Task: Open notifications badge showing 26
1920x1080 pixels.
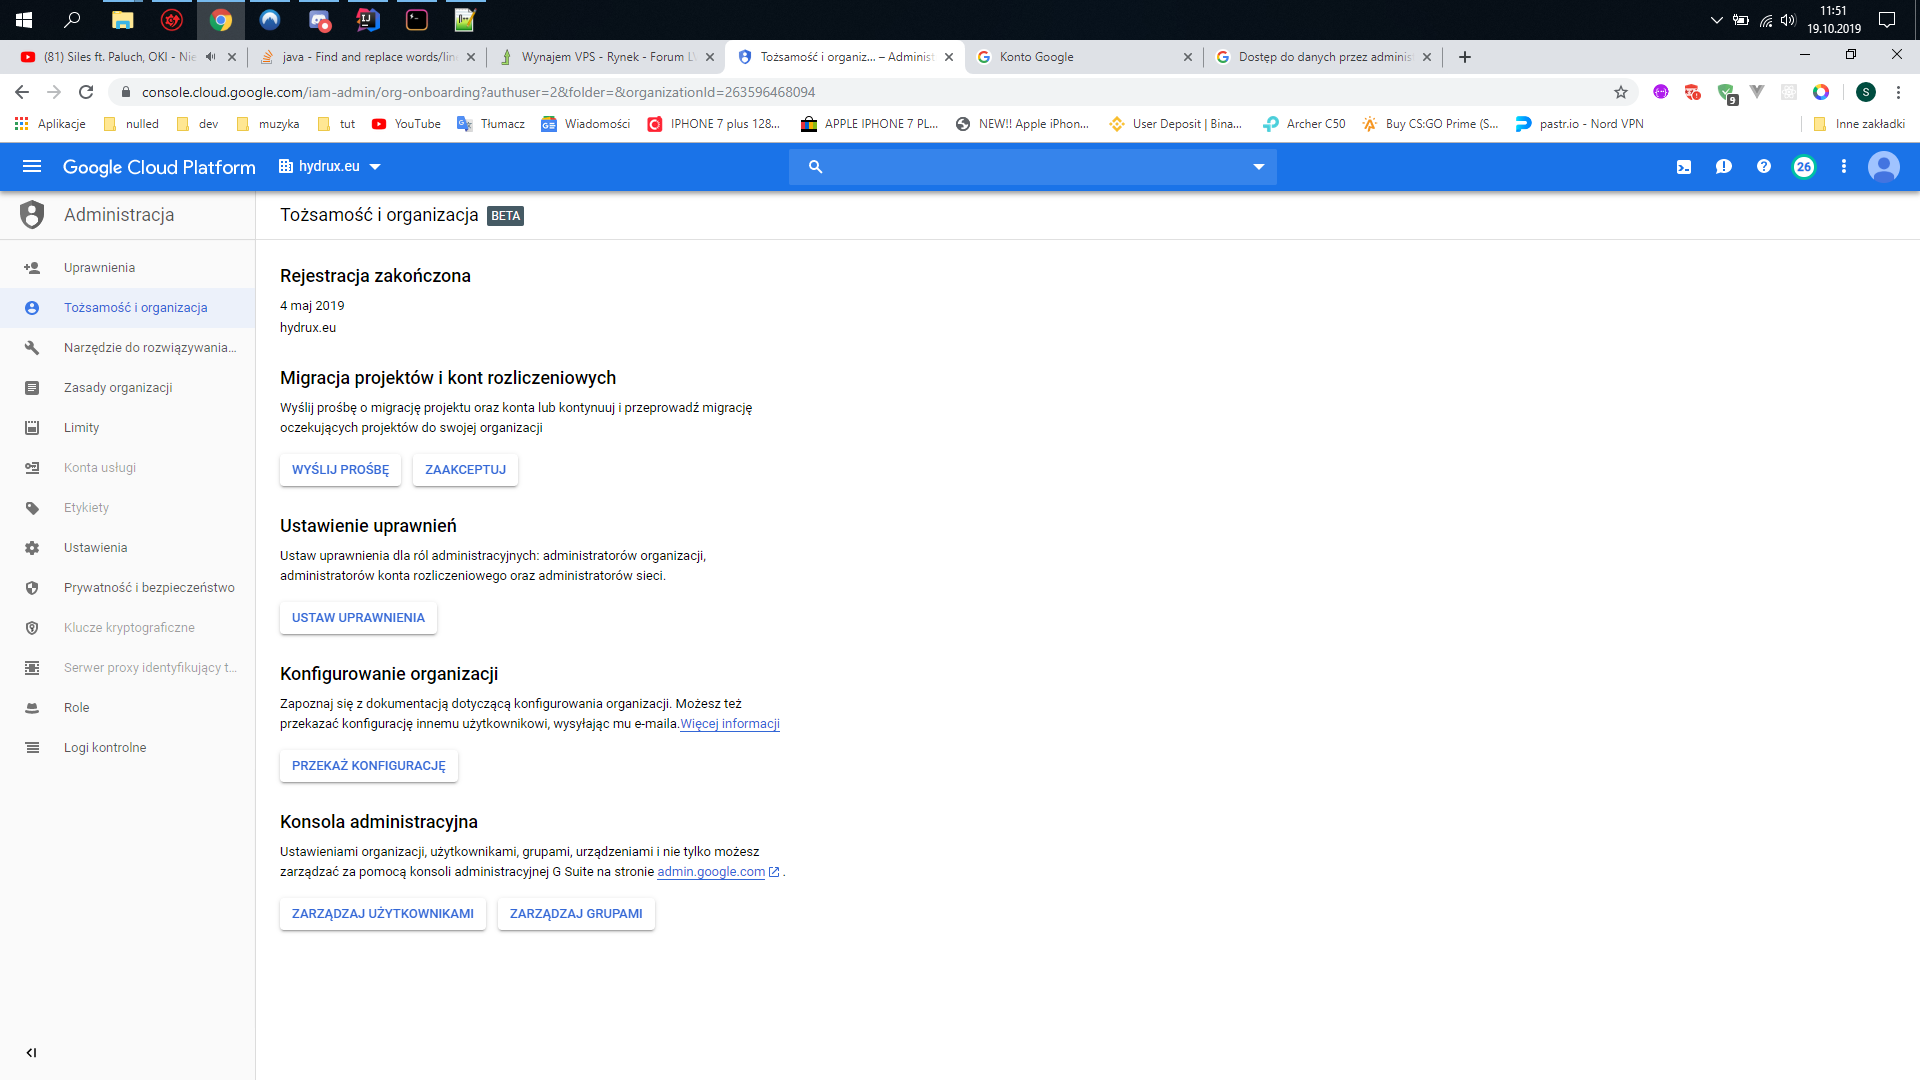Action: (1804, 167)
